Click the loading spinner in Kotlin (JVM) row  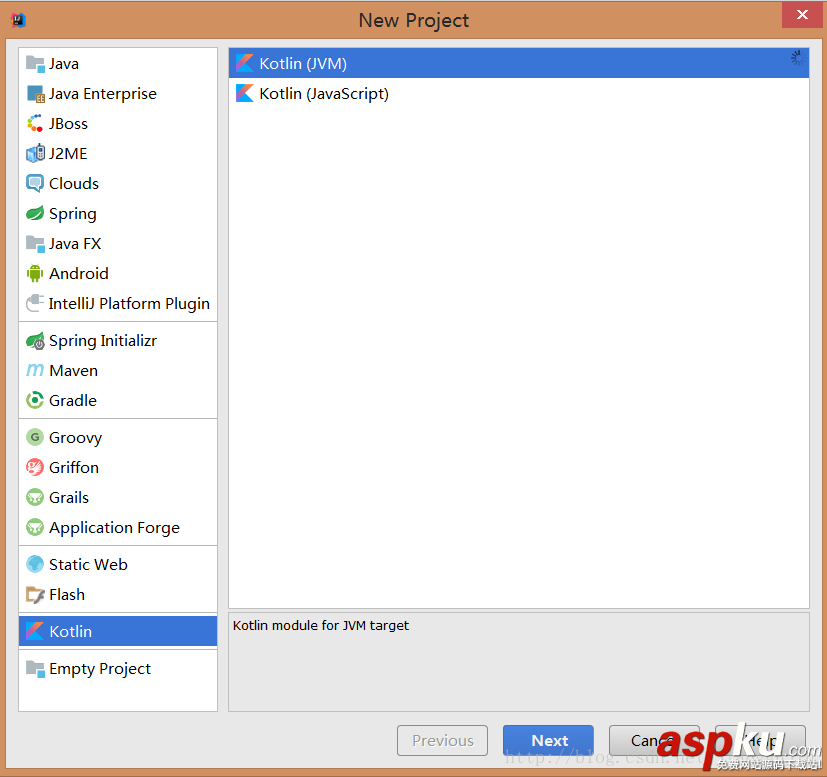pyautogui.click(x=798, y=57)
